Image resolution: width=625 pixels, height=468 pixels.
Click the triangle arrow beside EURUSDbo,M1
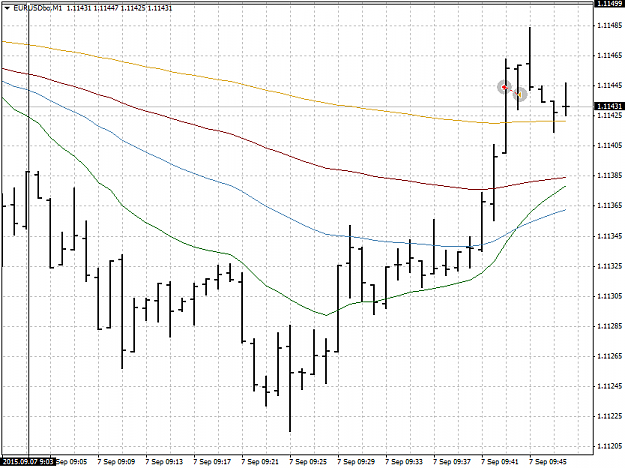coord(7,8)
